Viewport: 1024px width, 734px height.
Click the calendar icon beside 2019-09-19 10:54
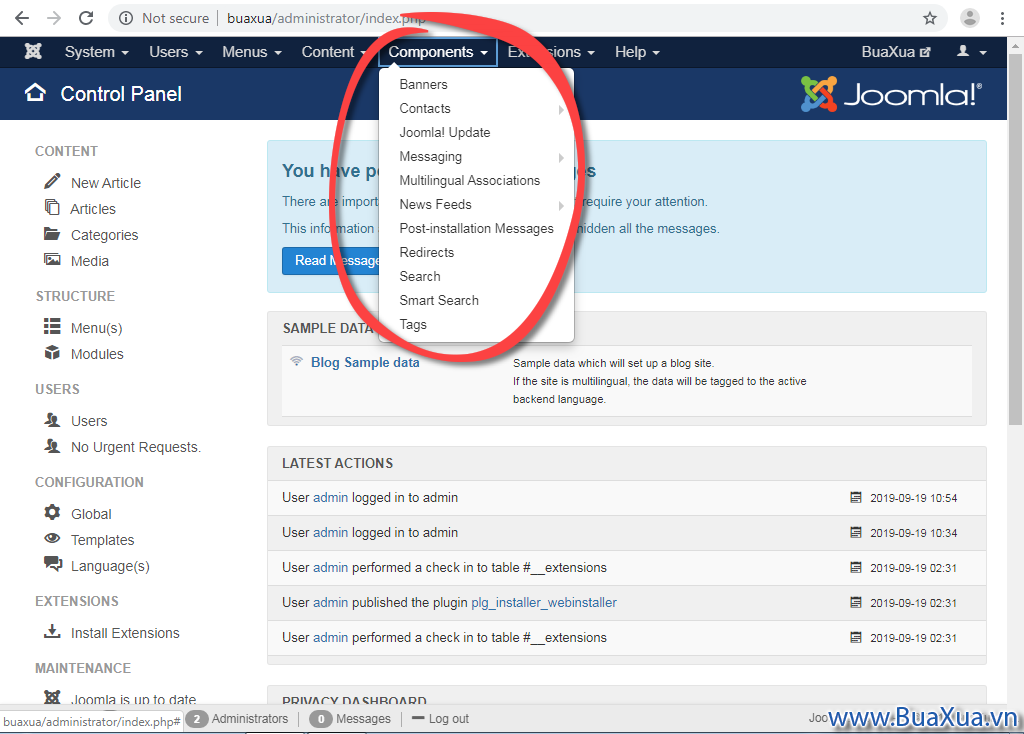coord(856,498)
